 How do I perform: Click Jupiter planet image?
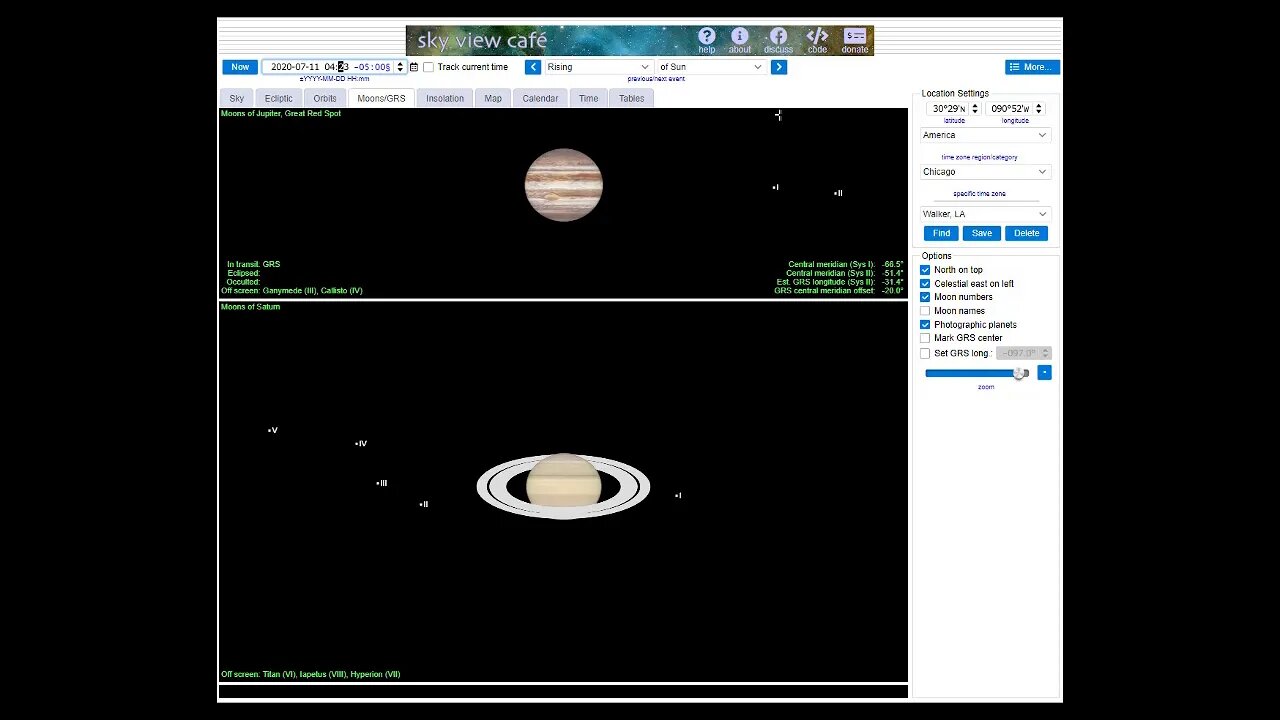pos(564,185)
